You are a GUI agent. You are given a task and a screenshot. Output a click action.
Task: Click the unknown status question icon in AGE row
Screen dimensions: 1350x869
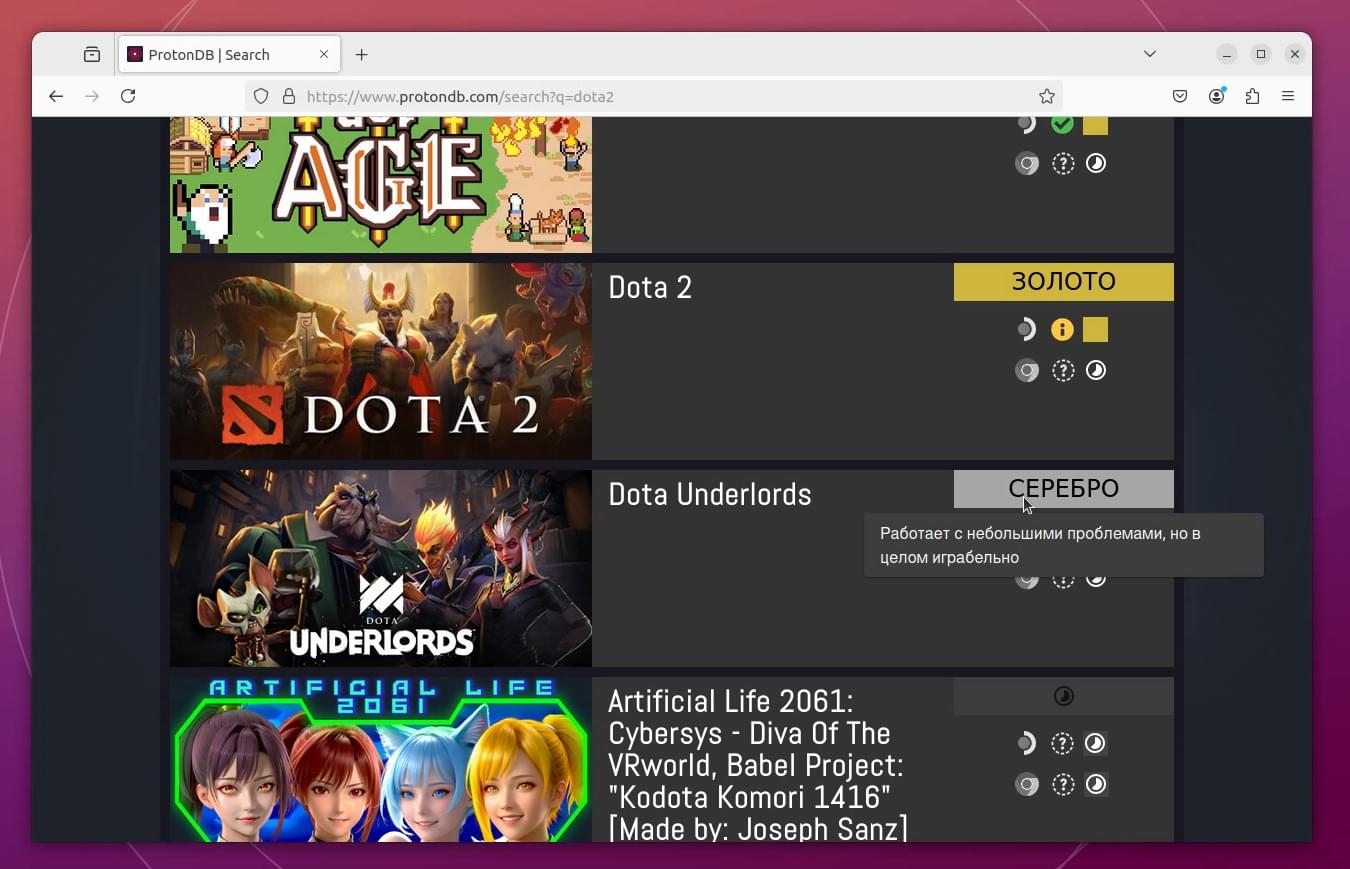click(x=1063, y=164)
